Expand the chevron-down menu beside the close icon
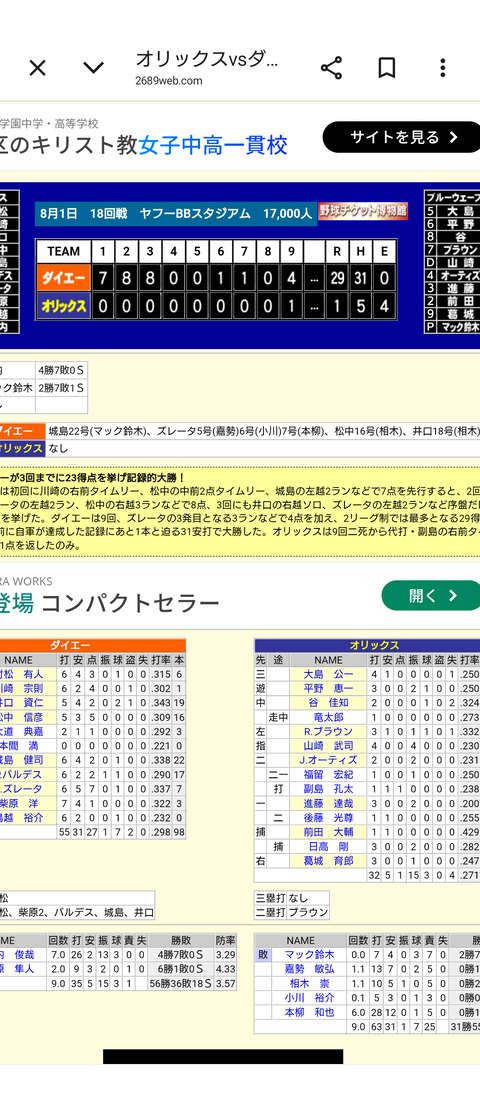480x1120 pixels. (x=94, y=68)
